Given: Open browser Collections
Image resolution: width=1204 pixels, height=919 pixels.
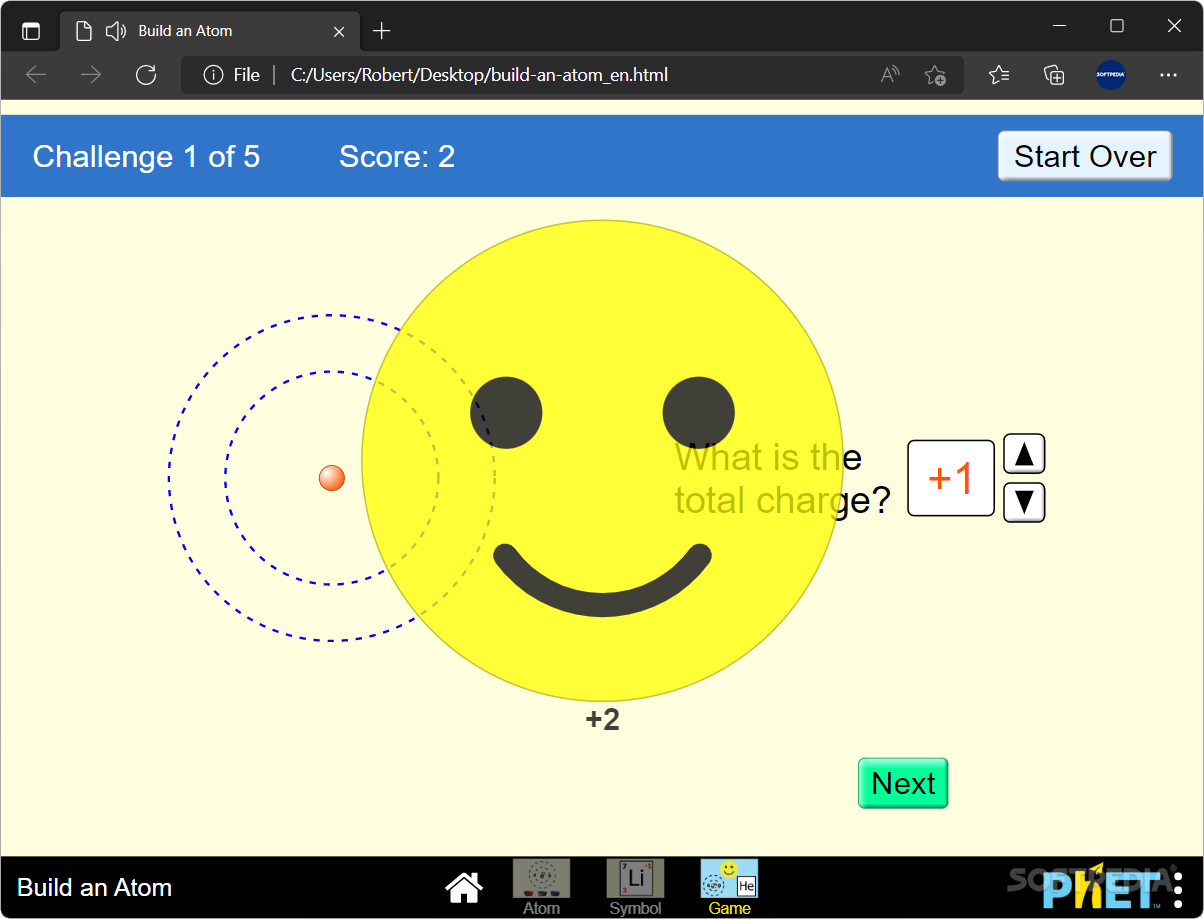Looking at the screenshot, I should point(1054,75).
